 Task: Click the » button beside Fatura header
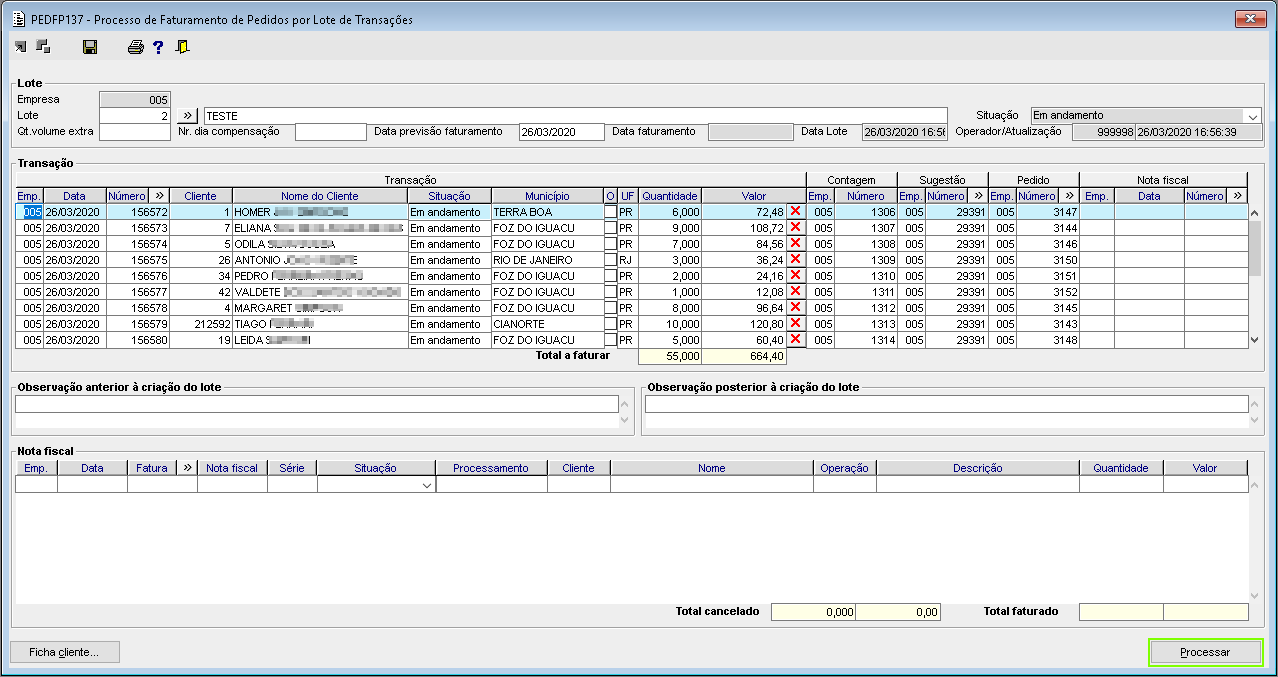[x=186, y=468]
